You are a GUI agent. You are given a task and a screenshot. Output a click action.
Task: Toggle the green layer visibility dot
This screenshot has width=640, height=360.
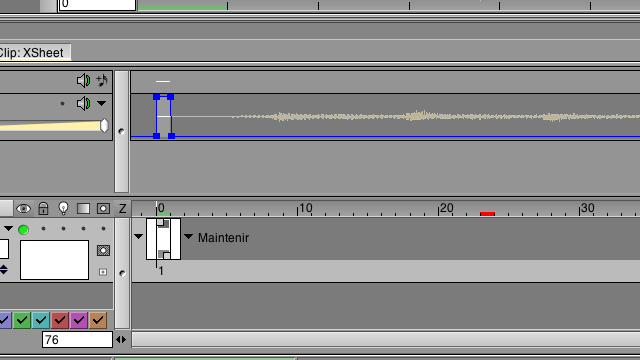tap(23, 230)
